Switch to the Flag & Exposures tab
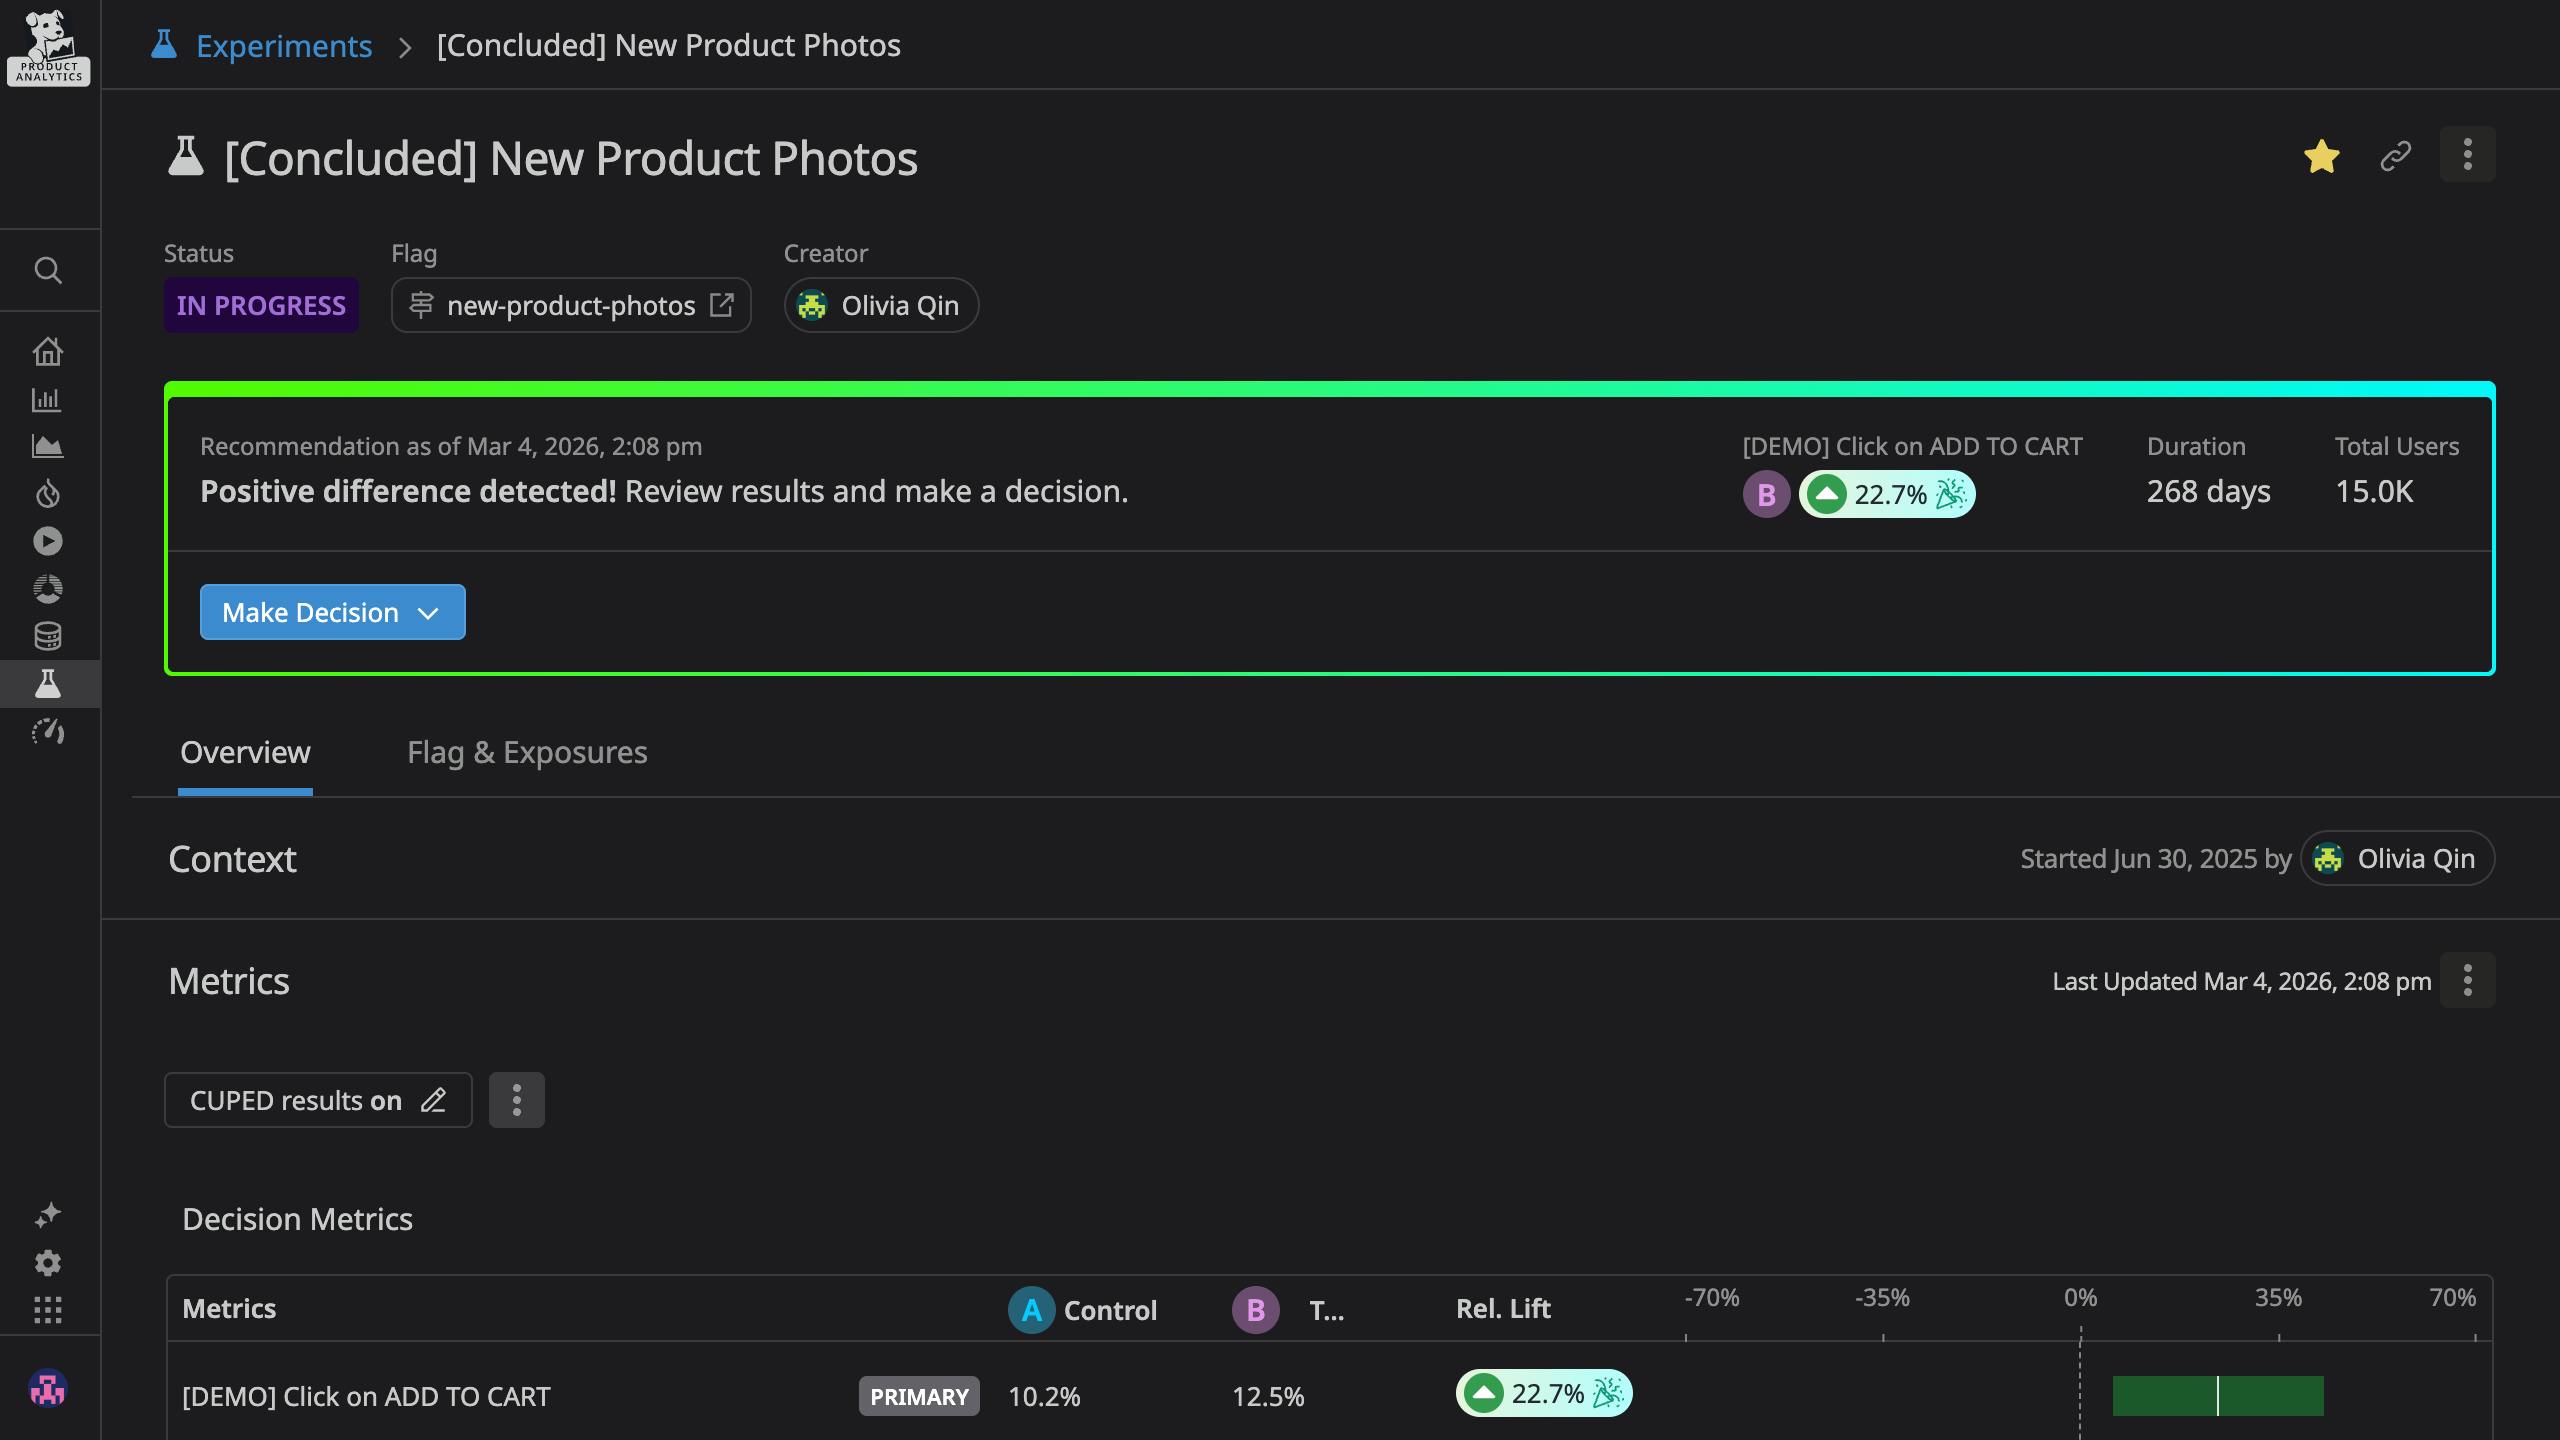This screenshot has height=1440, width=2560. (x=527, y=752)
